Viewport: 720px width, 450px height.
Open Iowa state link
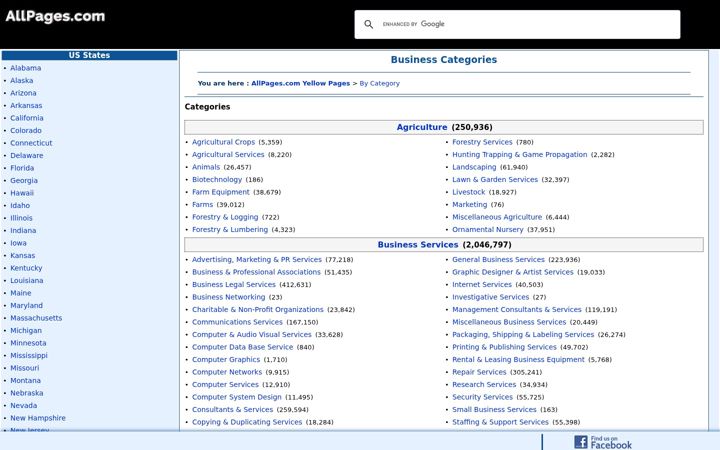18,243
